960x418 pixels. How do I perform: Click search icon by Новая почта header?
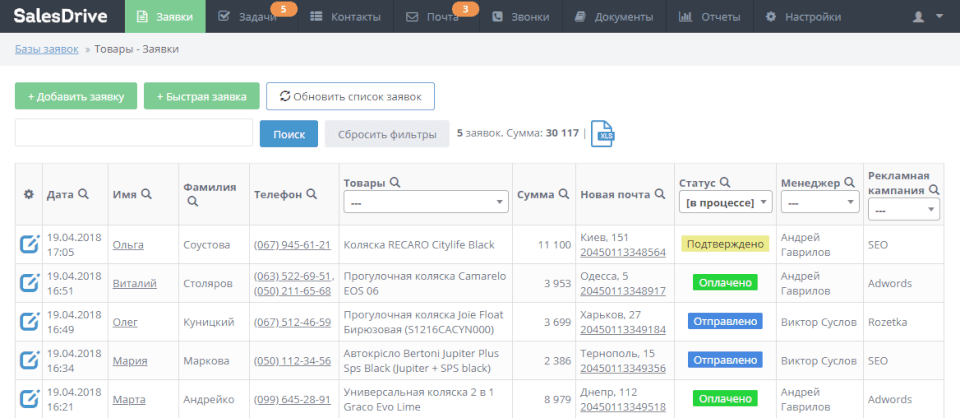(659, 194)
